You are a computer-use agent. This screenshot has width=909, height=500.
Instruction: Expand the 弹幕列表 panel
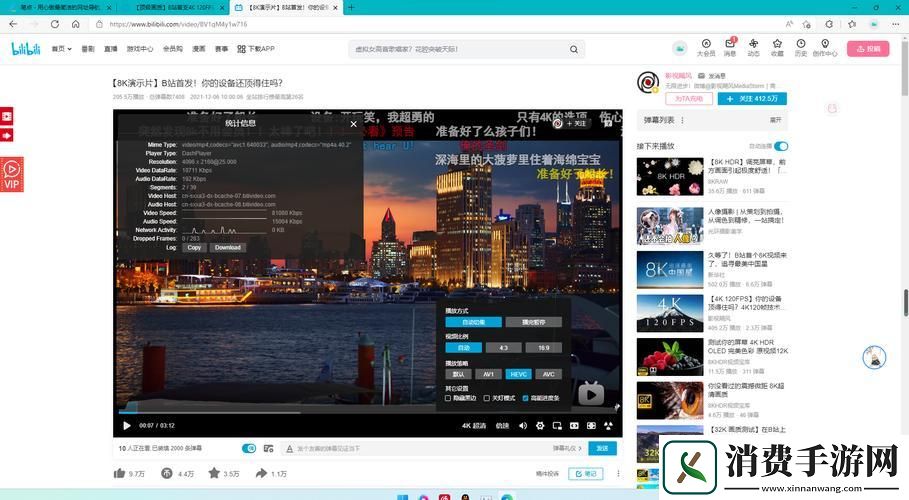click(775, 120)
